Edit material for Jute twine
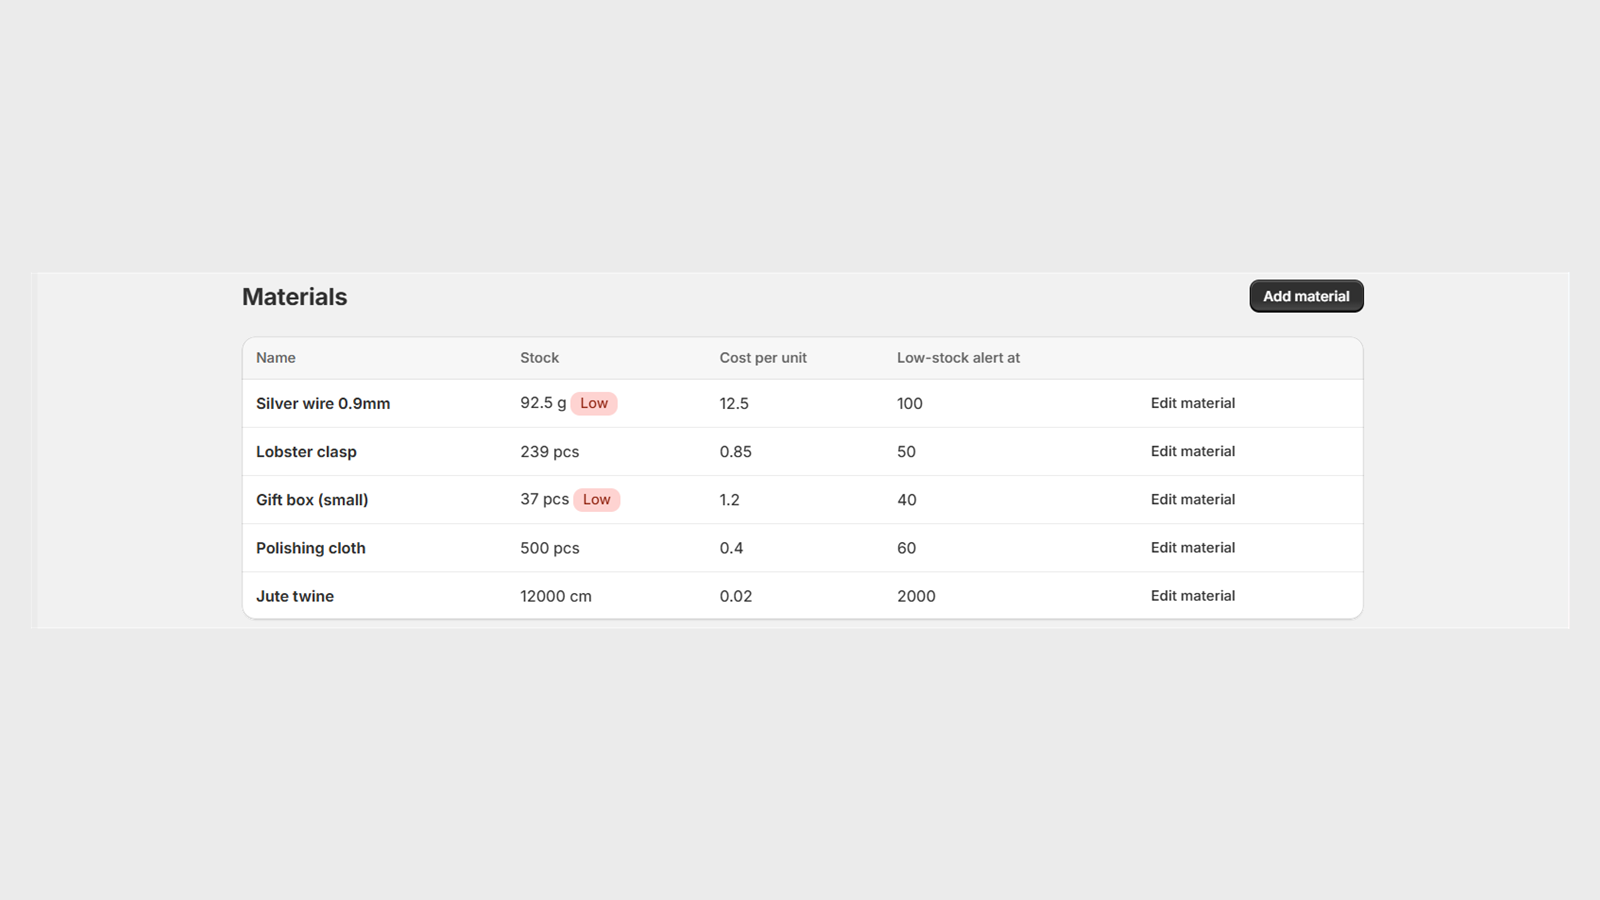Image resolution: width=1600 pixels, height=900 pixels. pos(1192,595)
